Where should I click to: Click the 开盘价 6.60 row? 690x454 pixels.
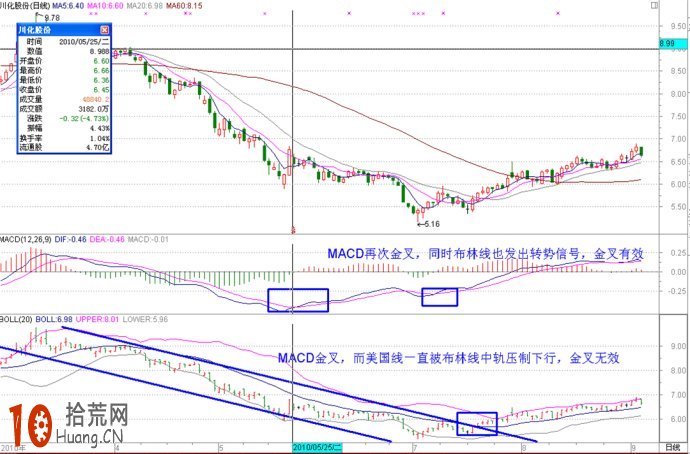[64, 61]
